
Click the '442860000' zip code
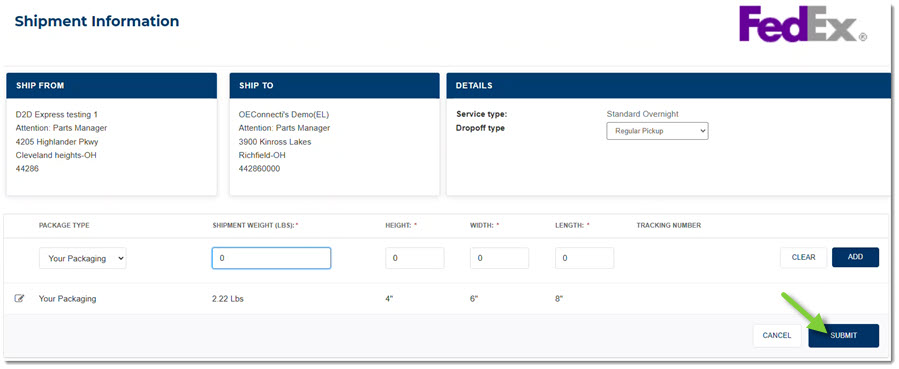pyautogui.click(x=259, y=169)
